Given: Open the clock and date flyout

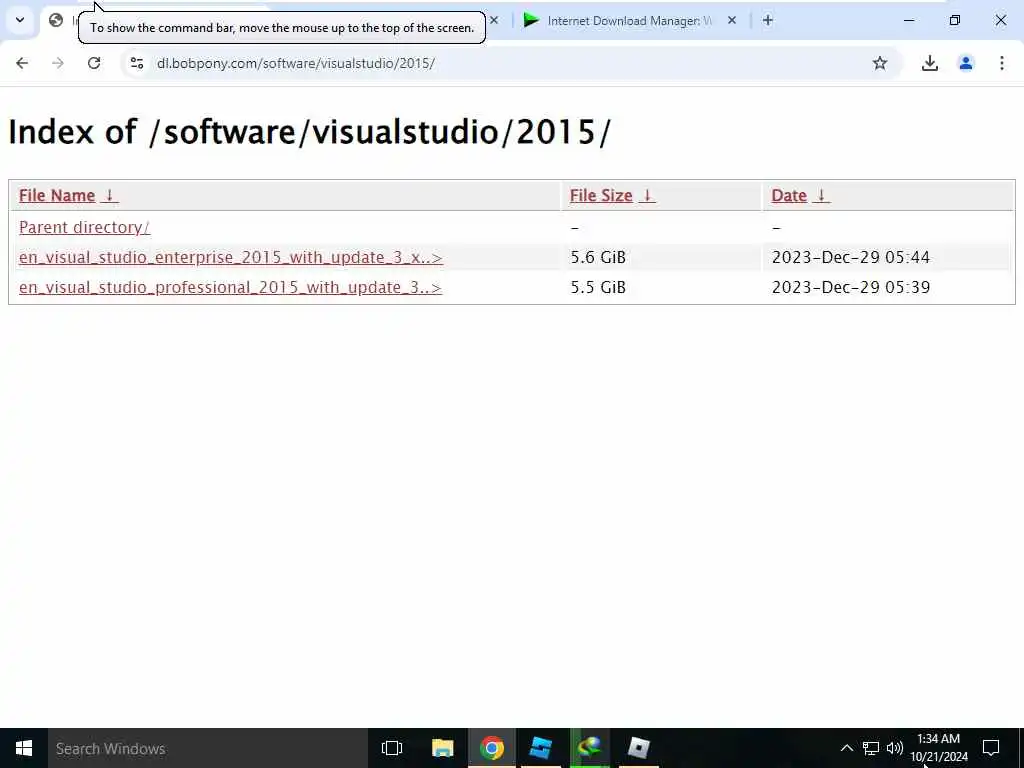Looking at the screenshot, I should coord(939,748).
